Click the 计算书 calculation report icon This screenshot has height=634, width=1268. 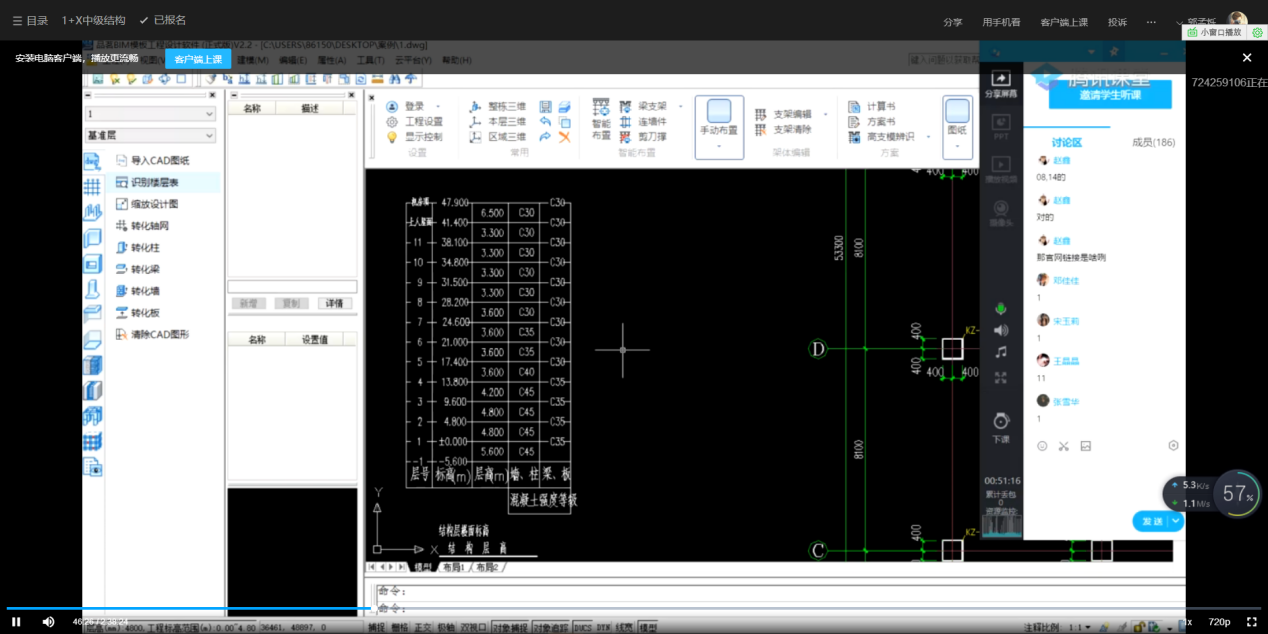pos(853,107)
